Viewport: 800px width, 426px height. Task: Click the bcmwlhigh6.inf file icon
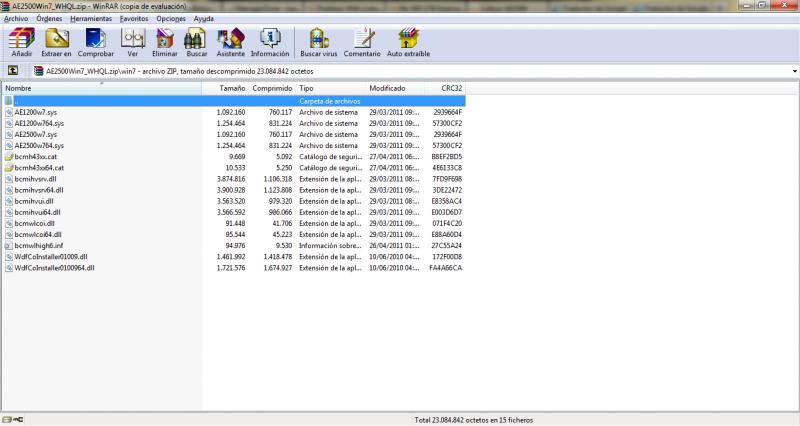[9, 245]
